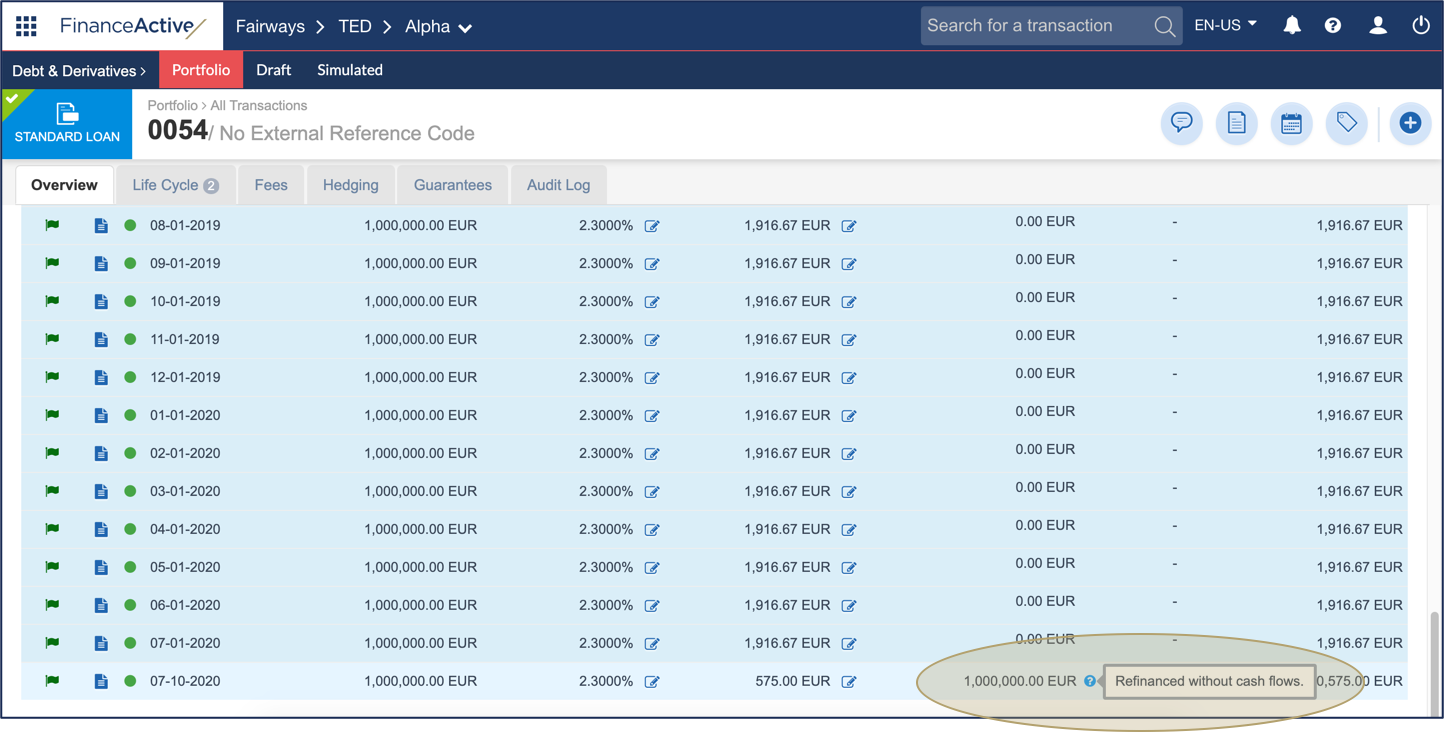Go to Fairways in the breadcrumb
The width and height of the screenshot is (1444, 732).
coord(270,27)
